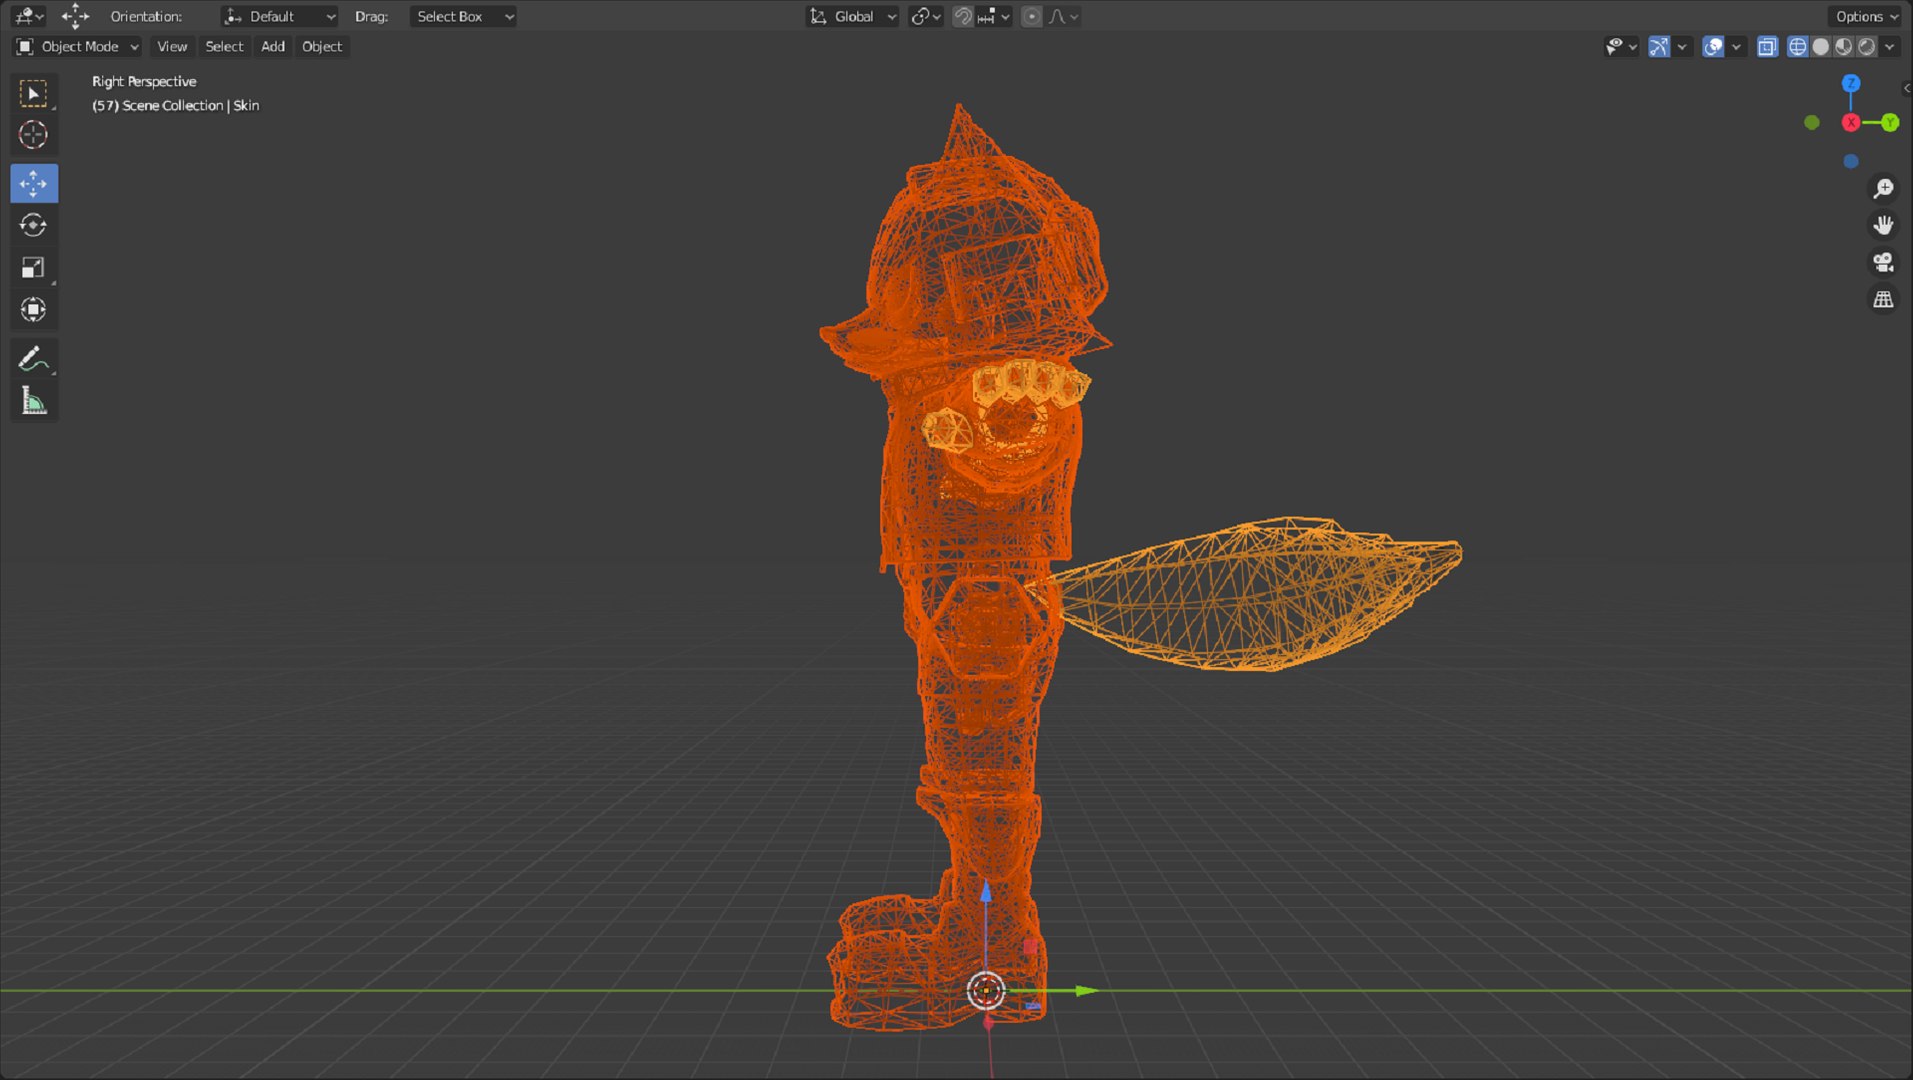The image size is (1913, 1080).
Task: Toggle snapping magnet icon
Action: tap(962, 16)
